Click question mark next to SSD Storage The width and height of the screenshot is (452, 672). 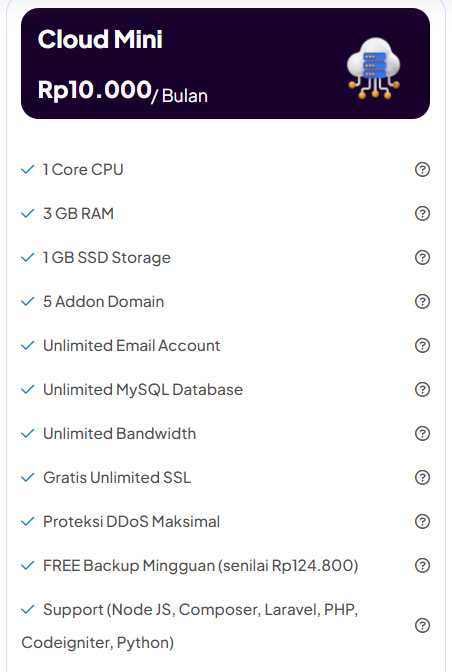click(x=422, y=258)
